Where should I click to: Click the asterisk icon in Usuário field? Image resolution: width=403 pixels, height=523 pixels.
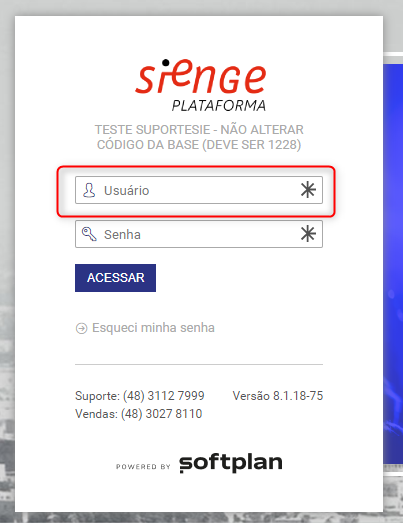(x=308, y=190)
